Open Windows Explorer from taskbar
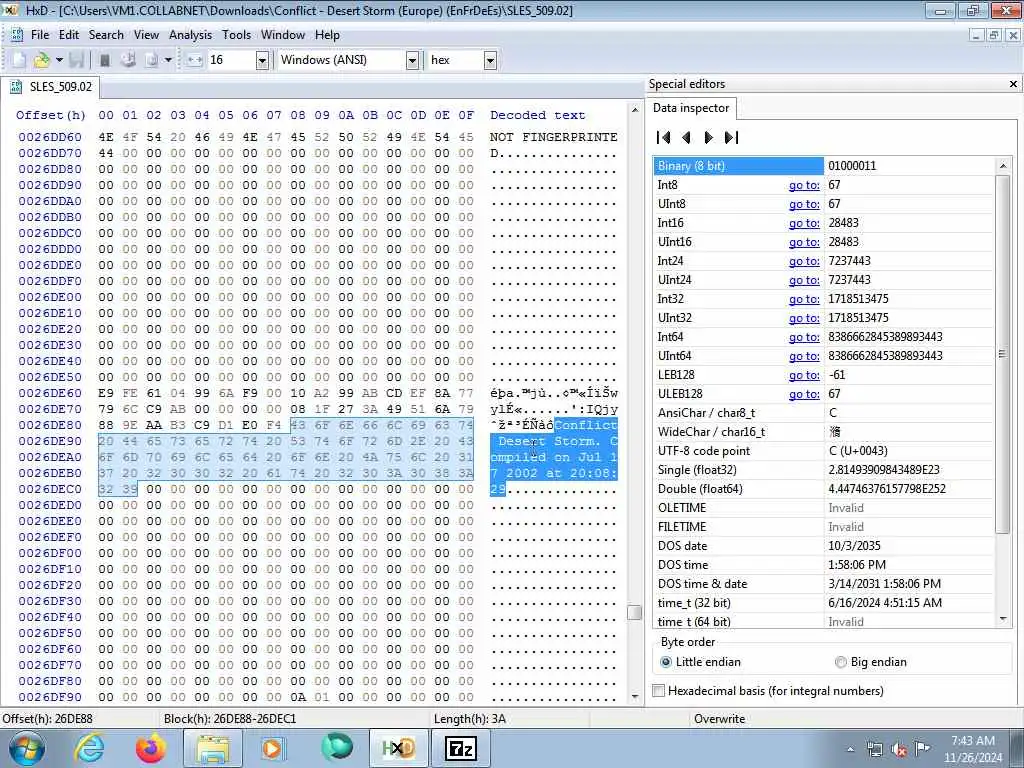This screenshot has width=1024, height=768. coord(212,749)
